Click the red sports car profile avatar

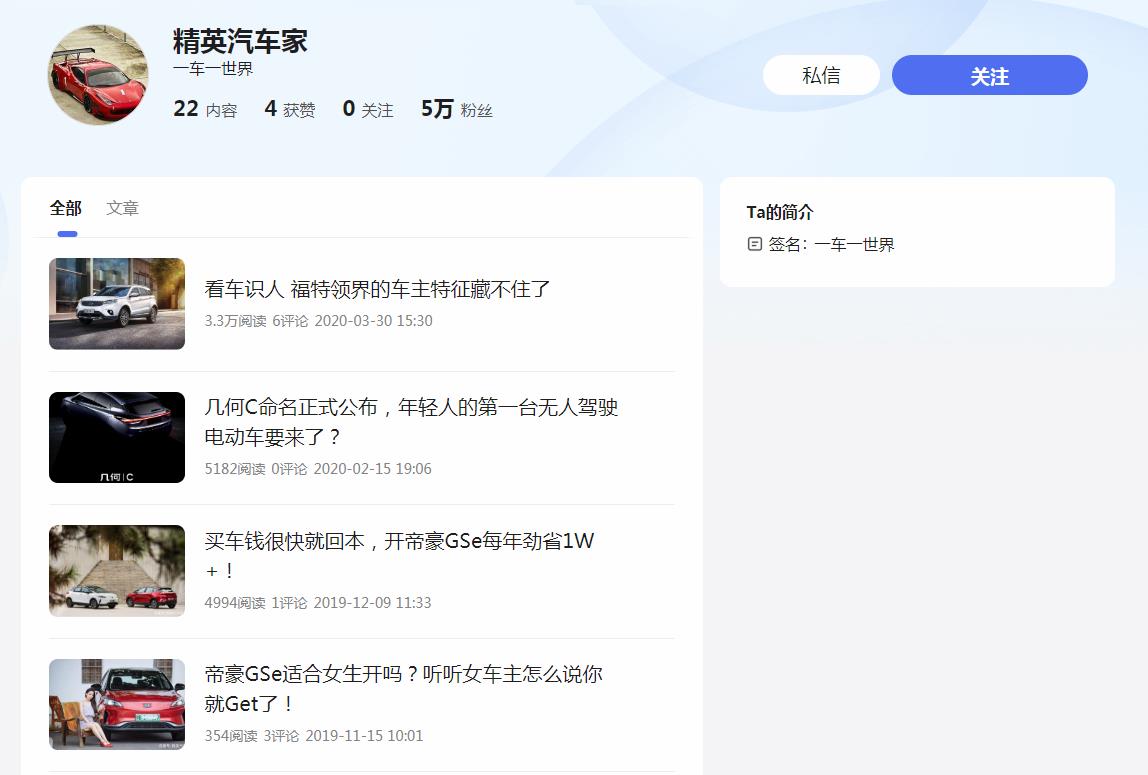tap(98, 75)
